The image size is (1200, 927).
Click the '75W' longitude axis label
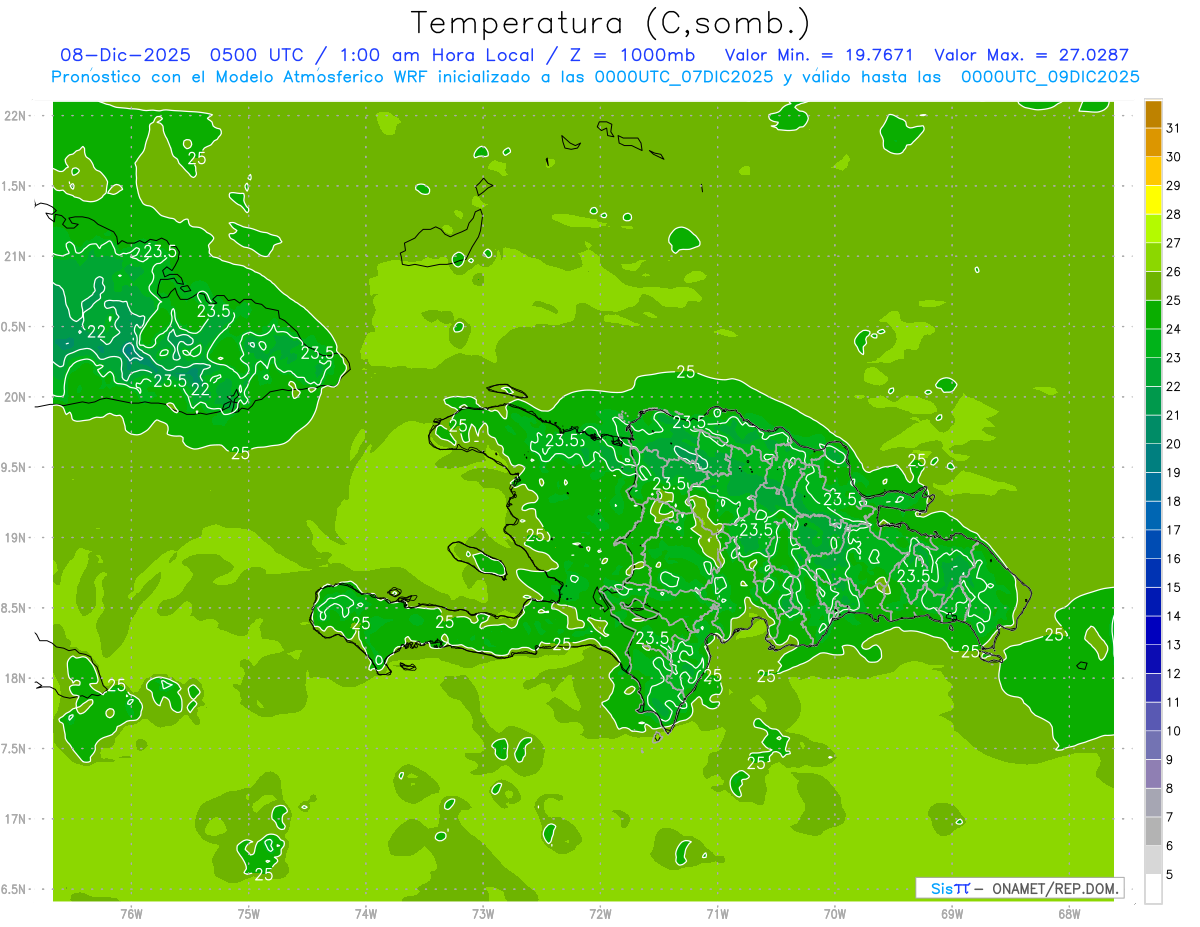(249, 914)
